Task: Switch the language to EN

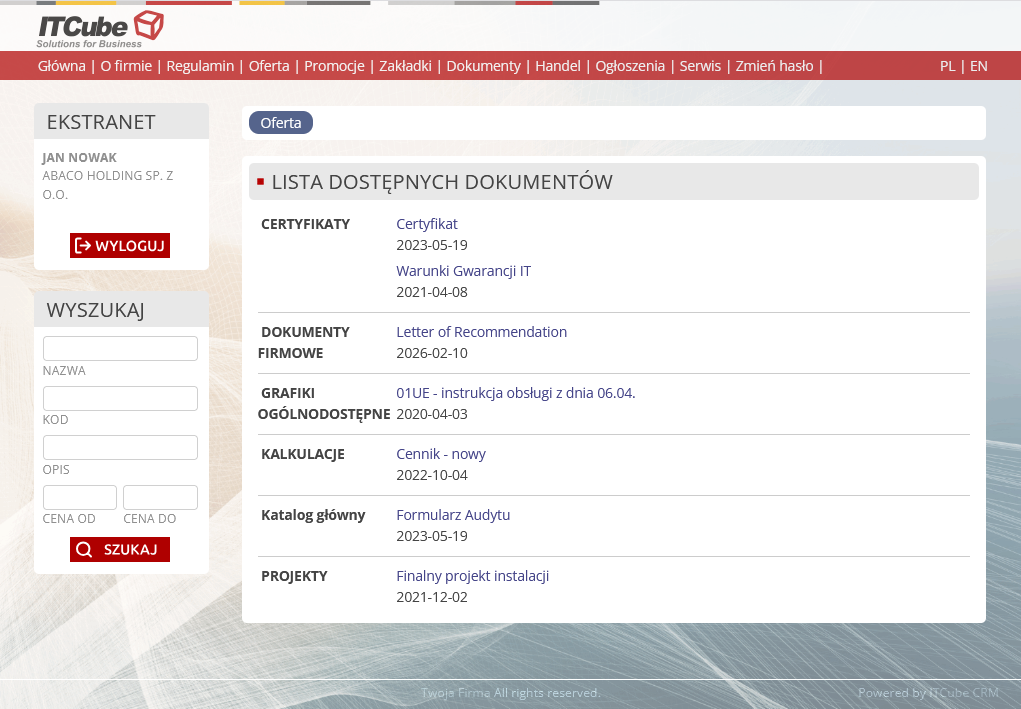Action: tap(978, 66)
